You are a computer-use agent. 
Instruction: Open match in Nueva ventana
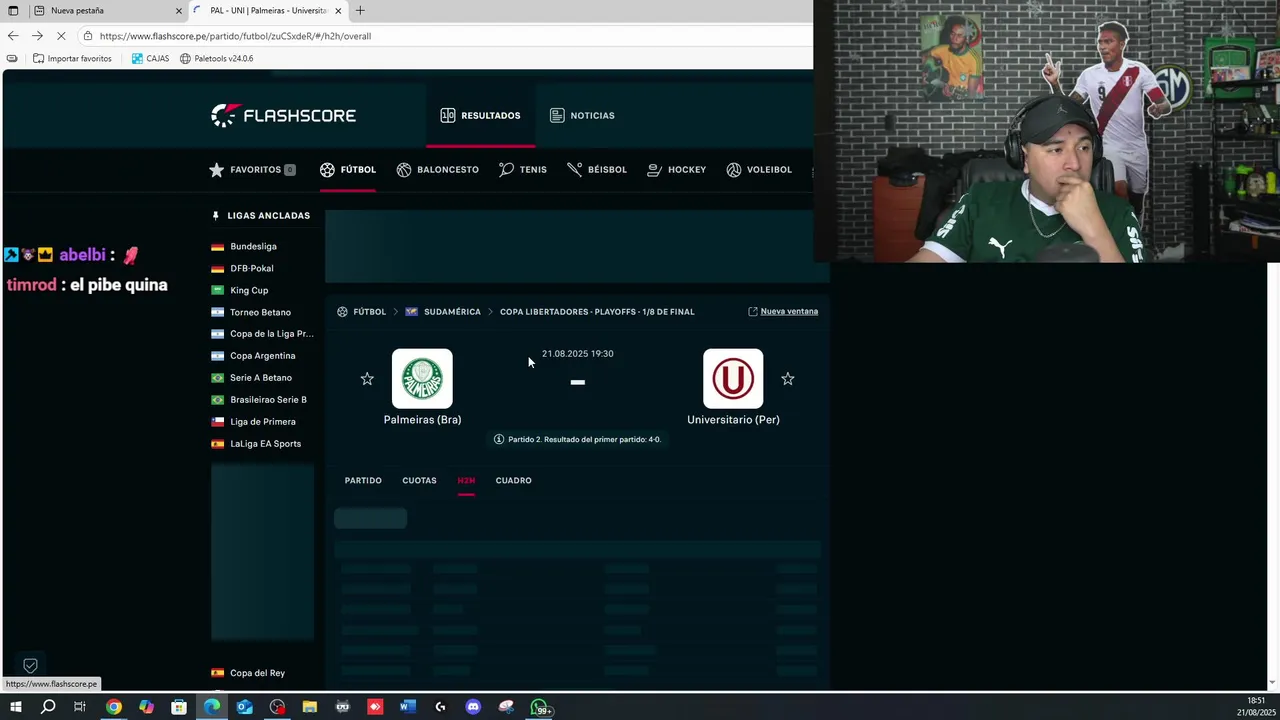783,311
